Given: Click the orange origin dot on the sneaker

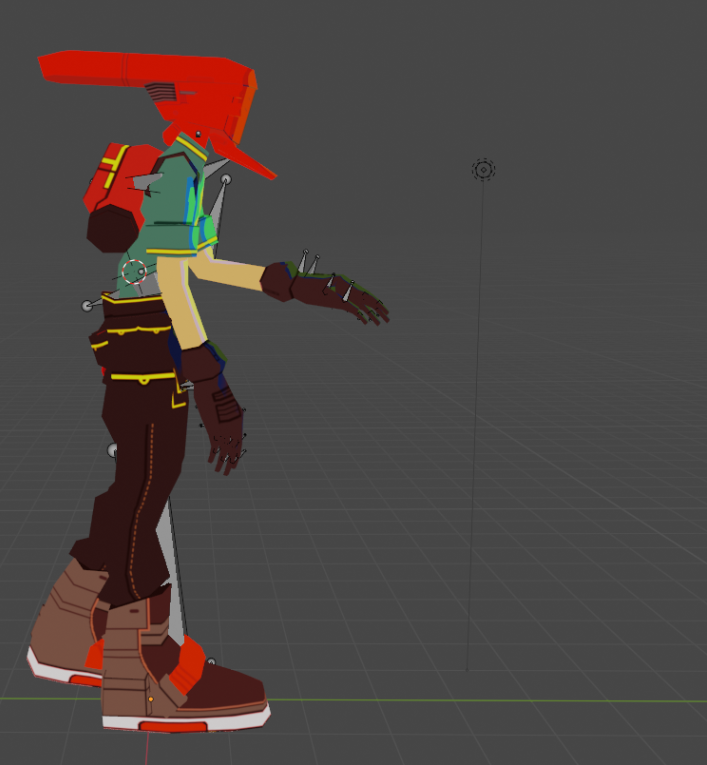Looking at the screenshot, I should click(151, 699).
